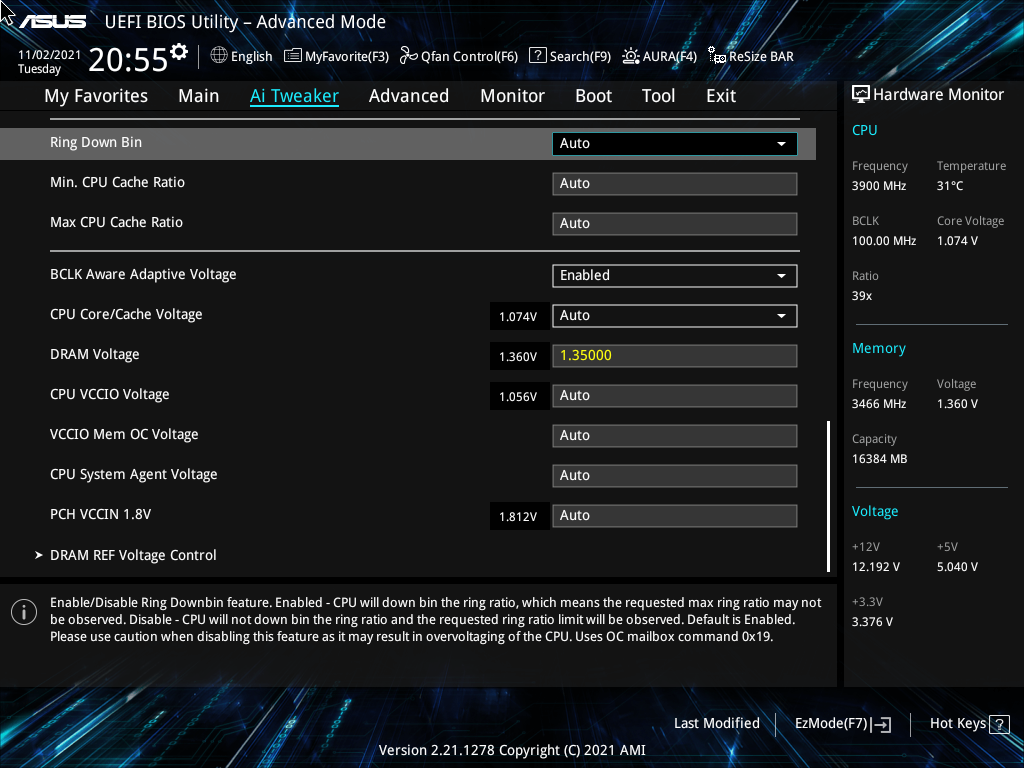Click the 1.360V reading beside DRAM Voltage
1024x768 pixels.
[x=518, y=357]
